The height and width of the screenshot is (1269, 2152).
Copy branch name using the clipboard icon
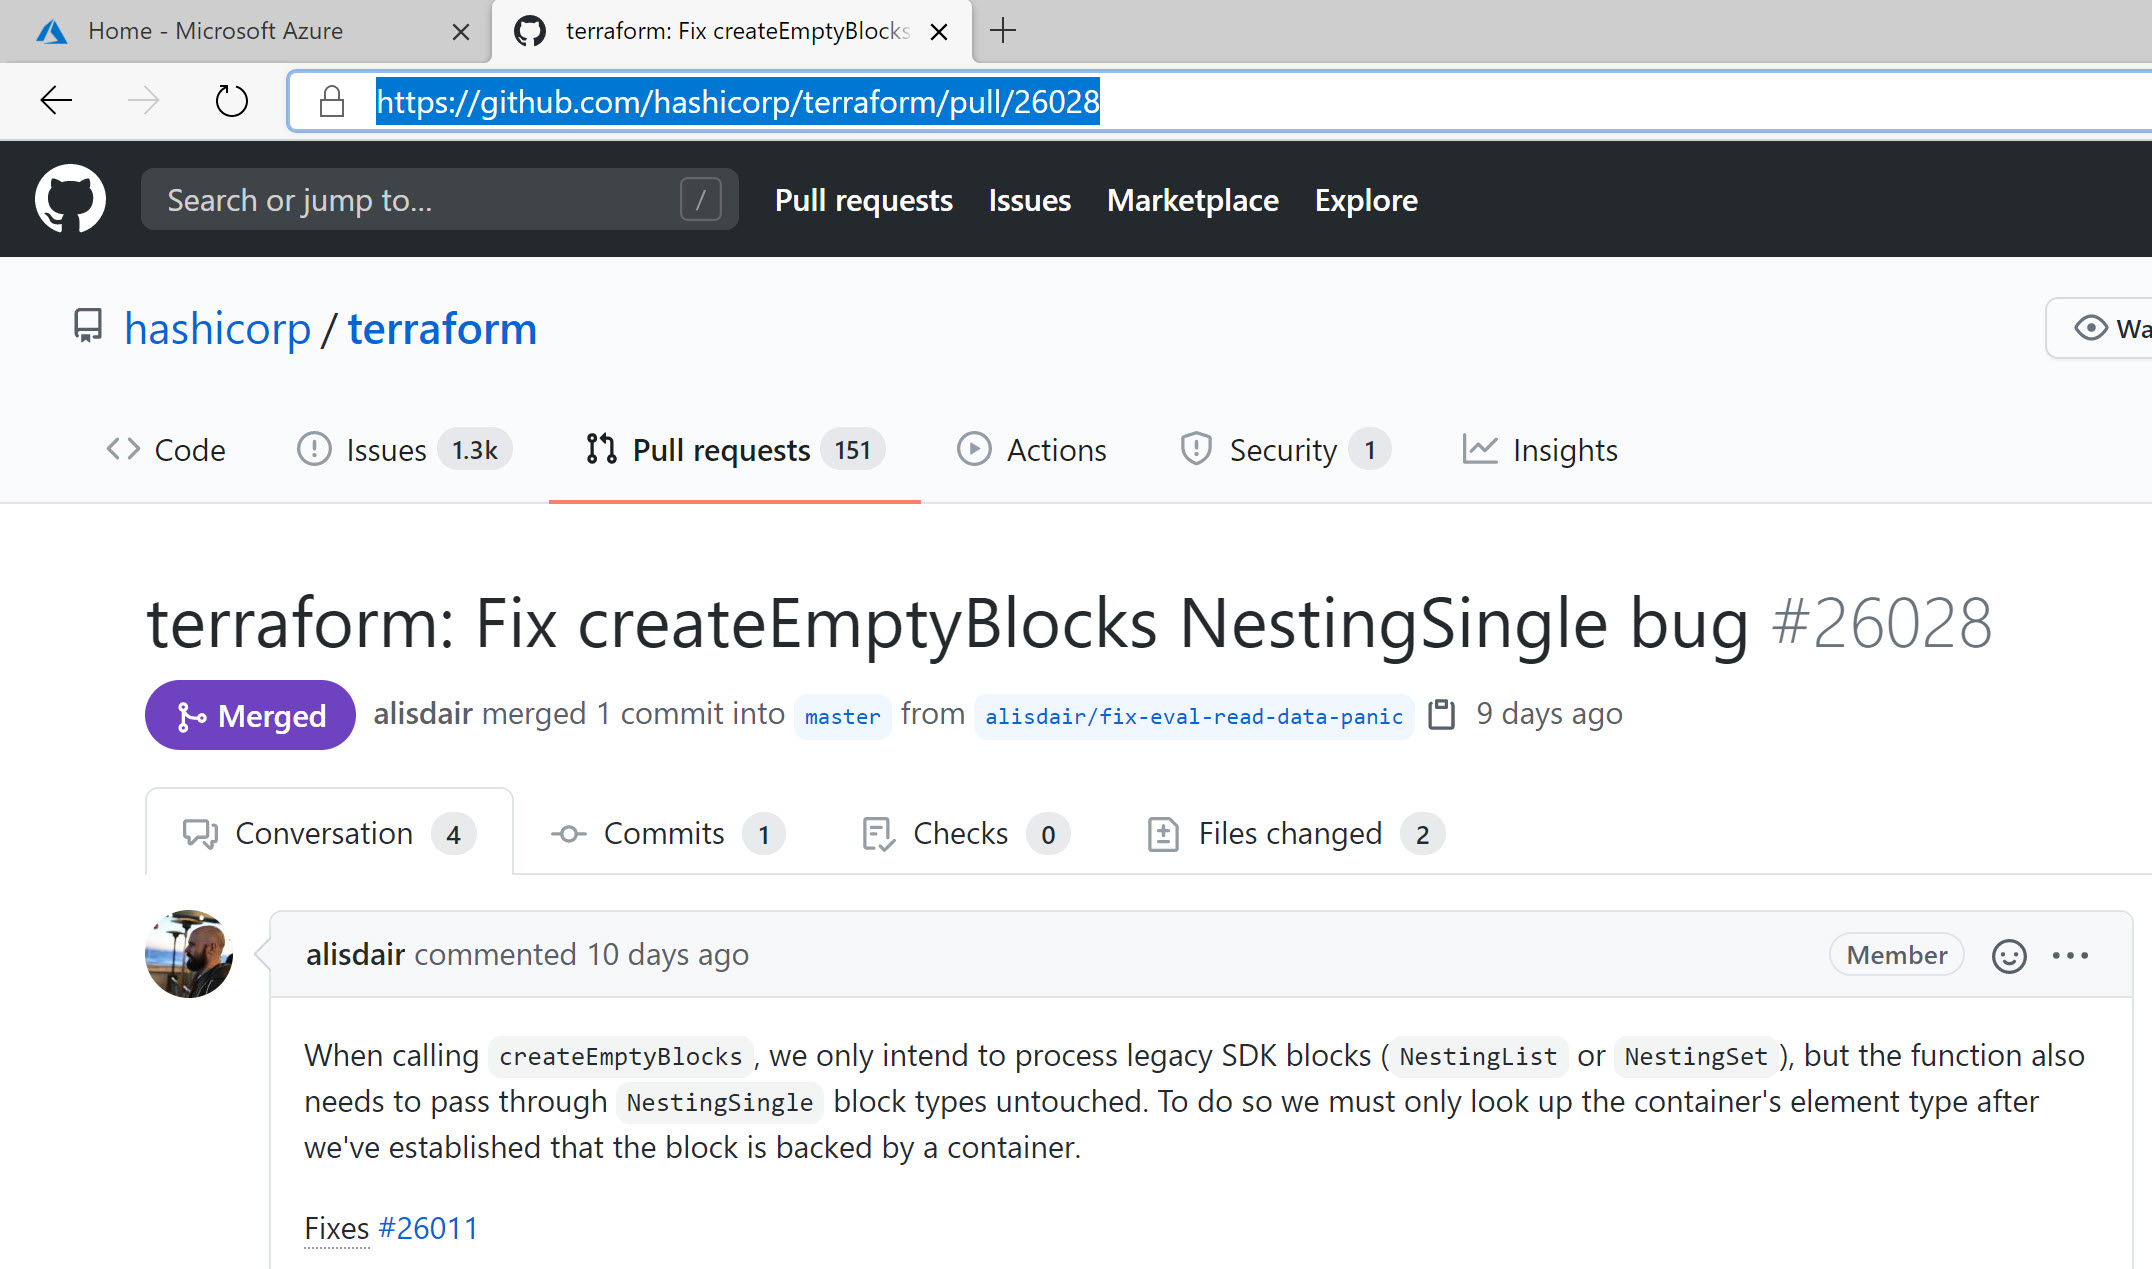coord(1441,714)
